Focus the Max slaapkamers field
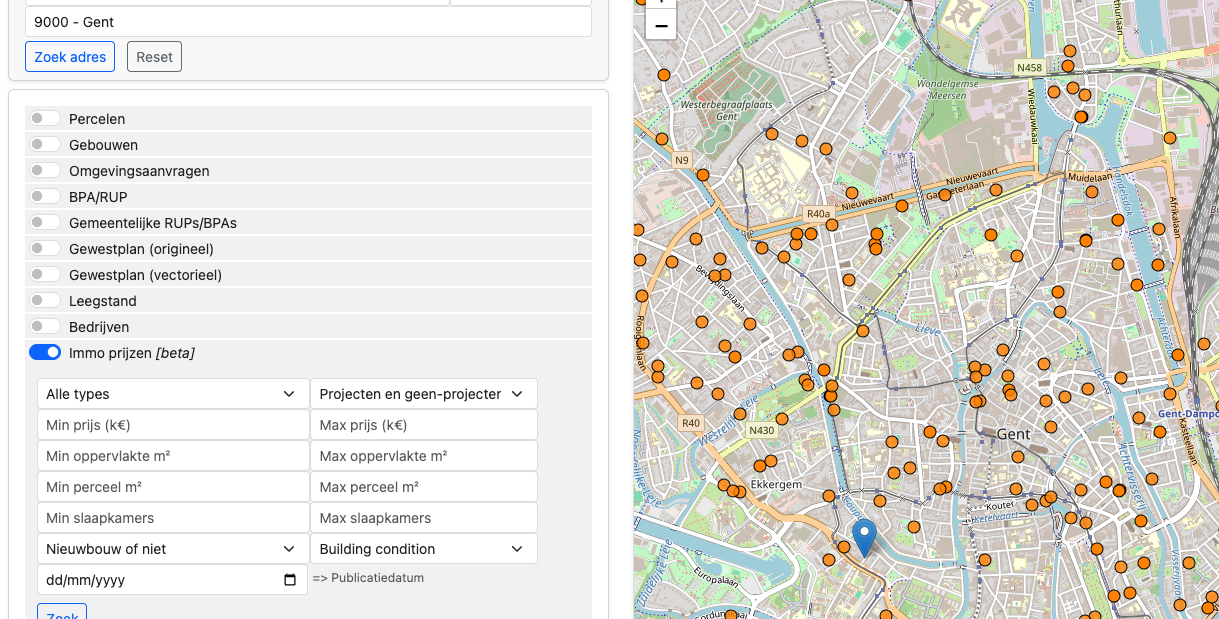The image size is (1219, 619). (424, 518)
